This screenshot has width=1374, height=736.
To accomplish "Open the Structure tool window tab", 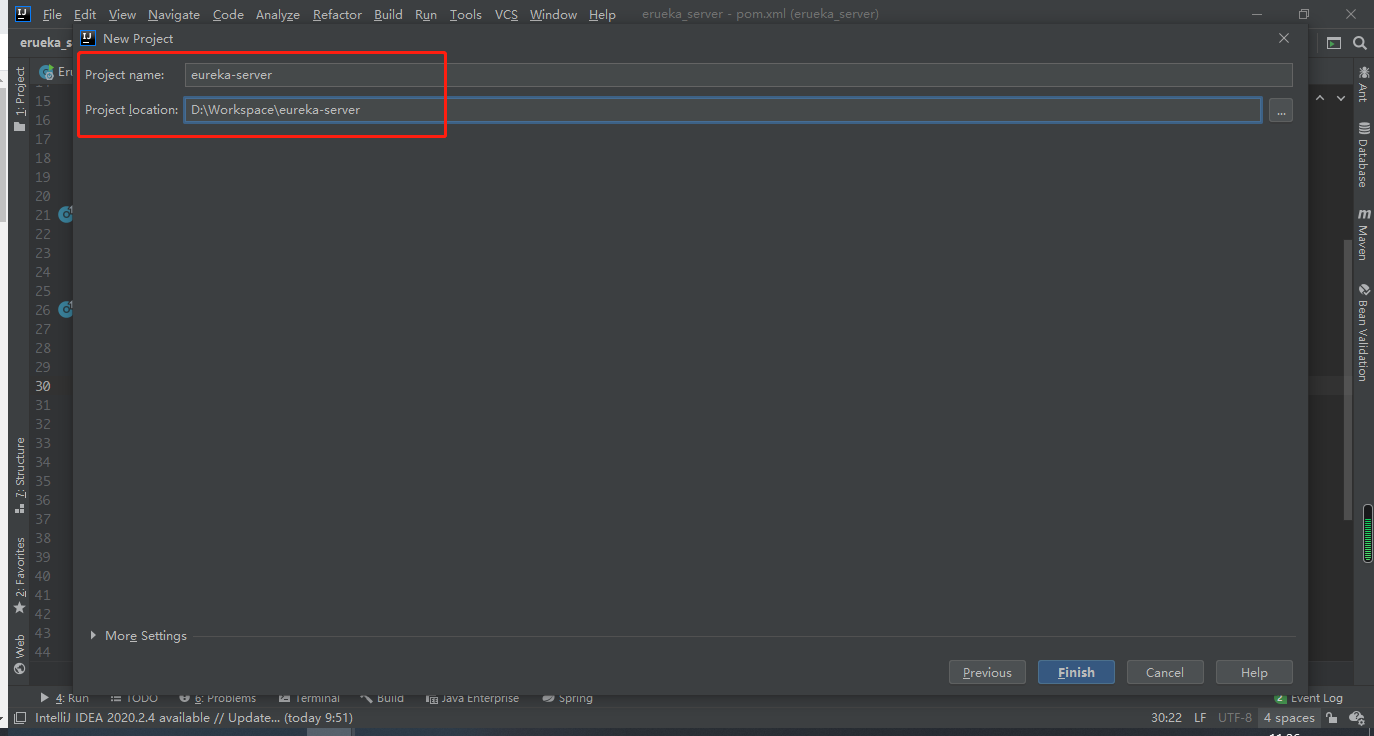I will click(x=19, y=475).
